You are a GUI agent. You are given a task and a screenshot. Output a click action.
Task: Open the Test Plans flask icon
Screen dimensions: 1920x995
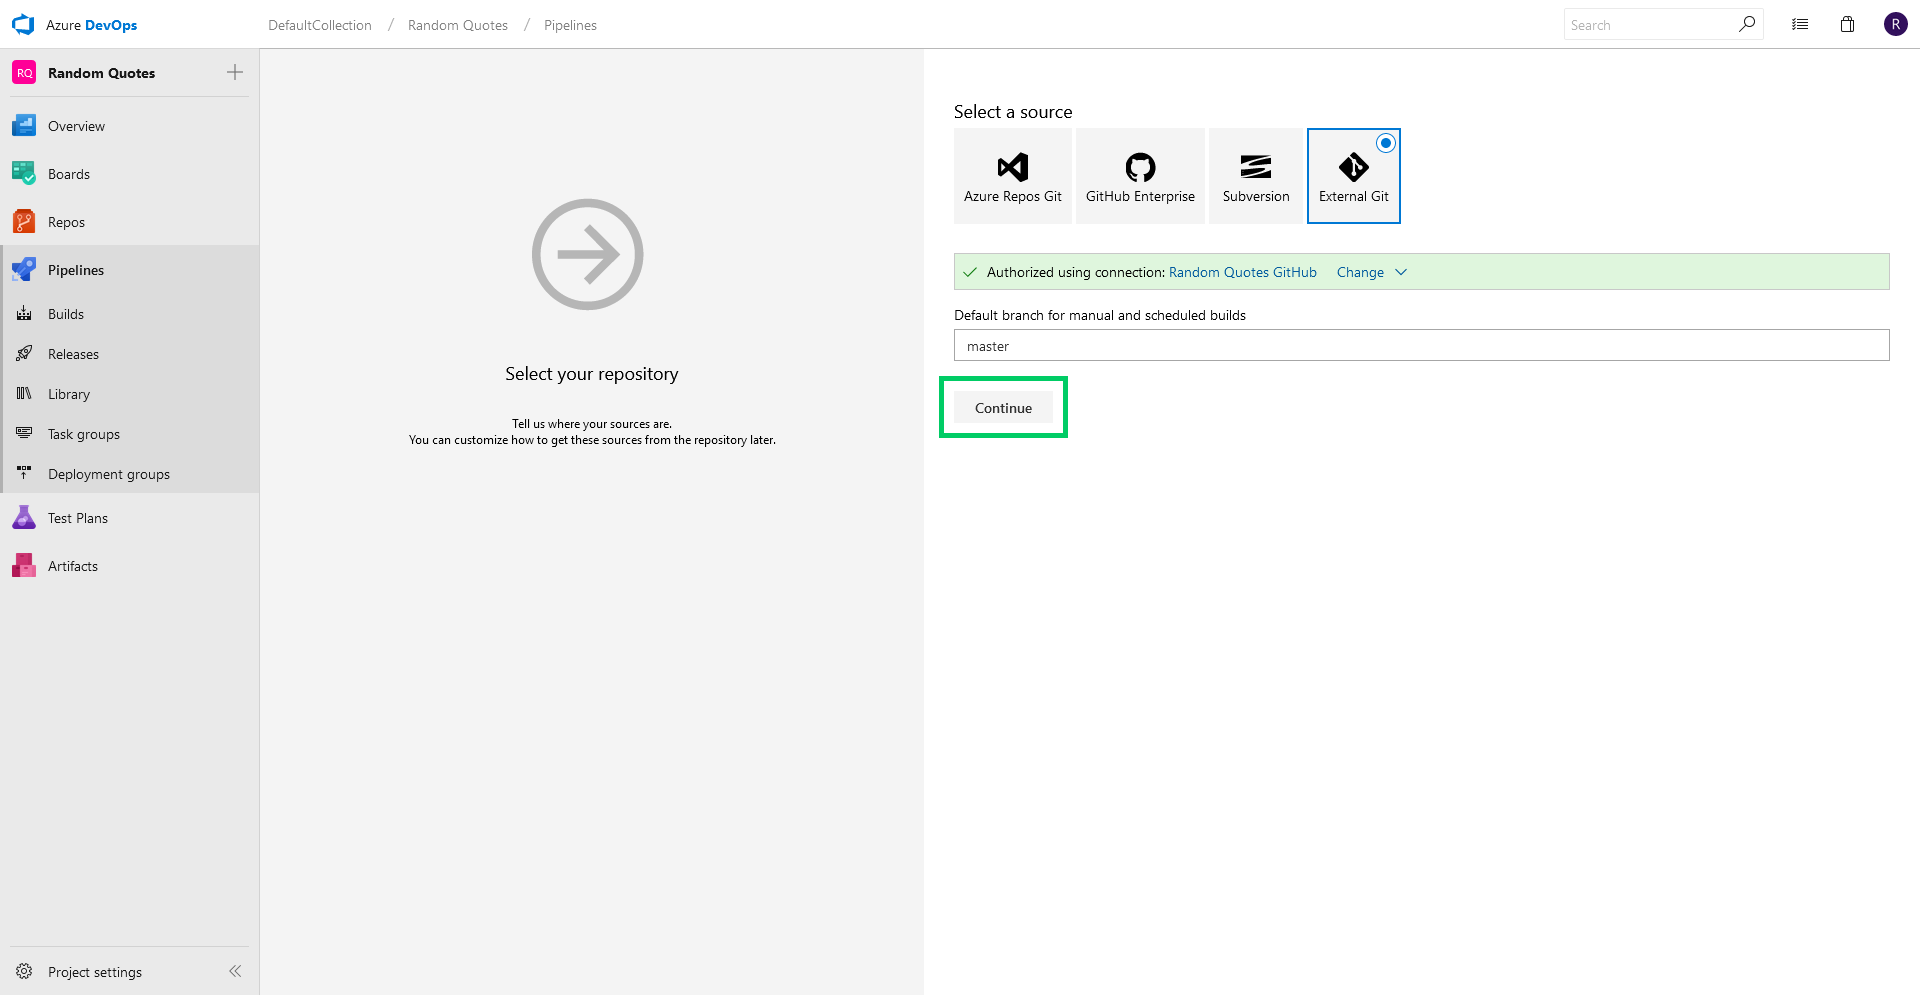point(24,518)
